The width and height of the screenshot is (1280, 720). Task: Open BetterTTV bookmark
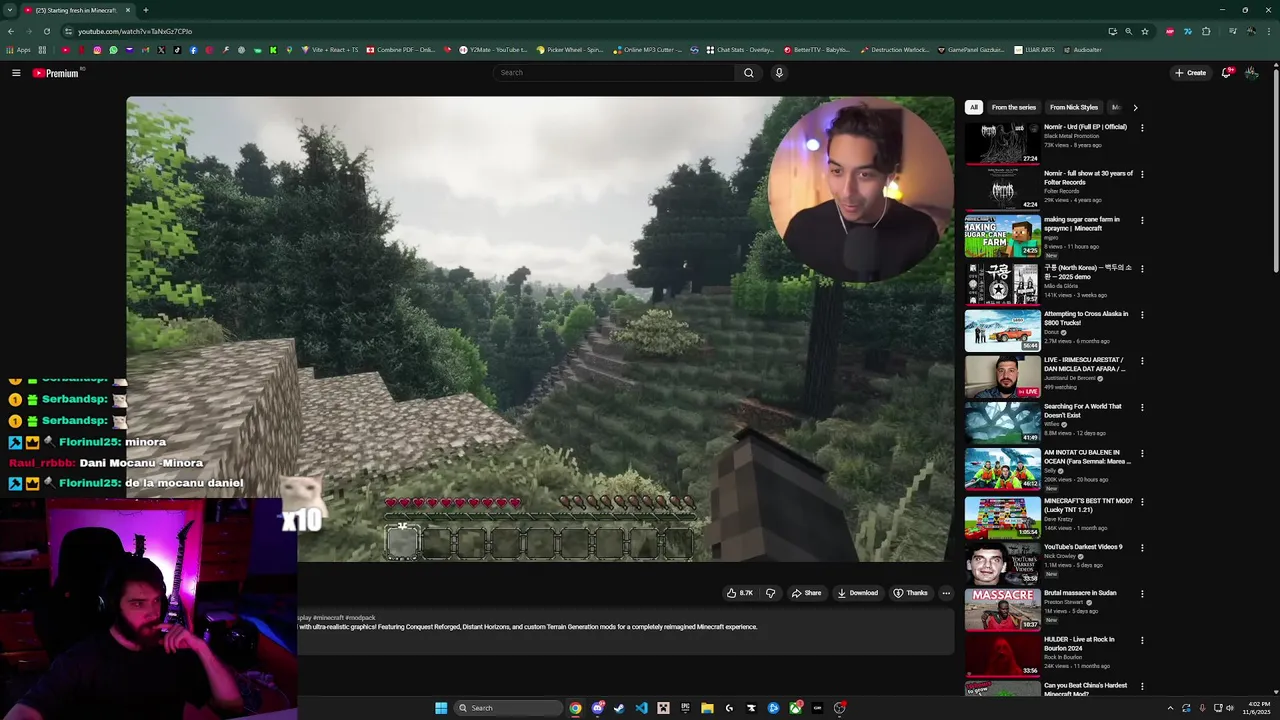click(x=817, y=50)
